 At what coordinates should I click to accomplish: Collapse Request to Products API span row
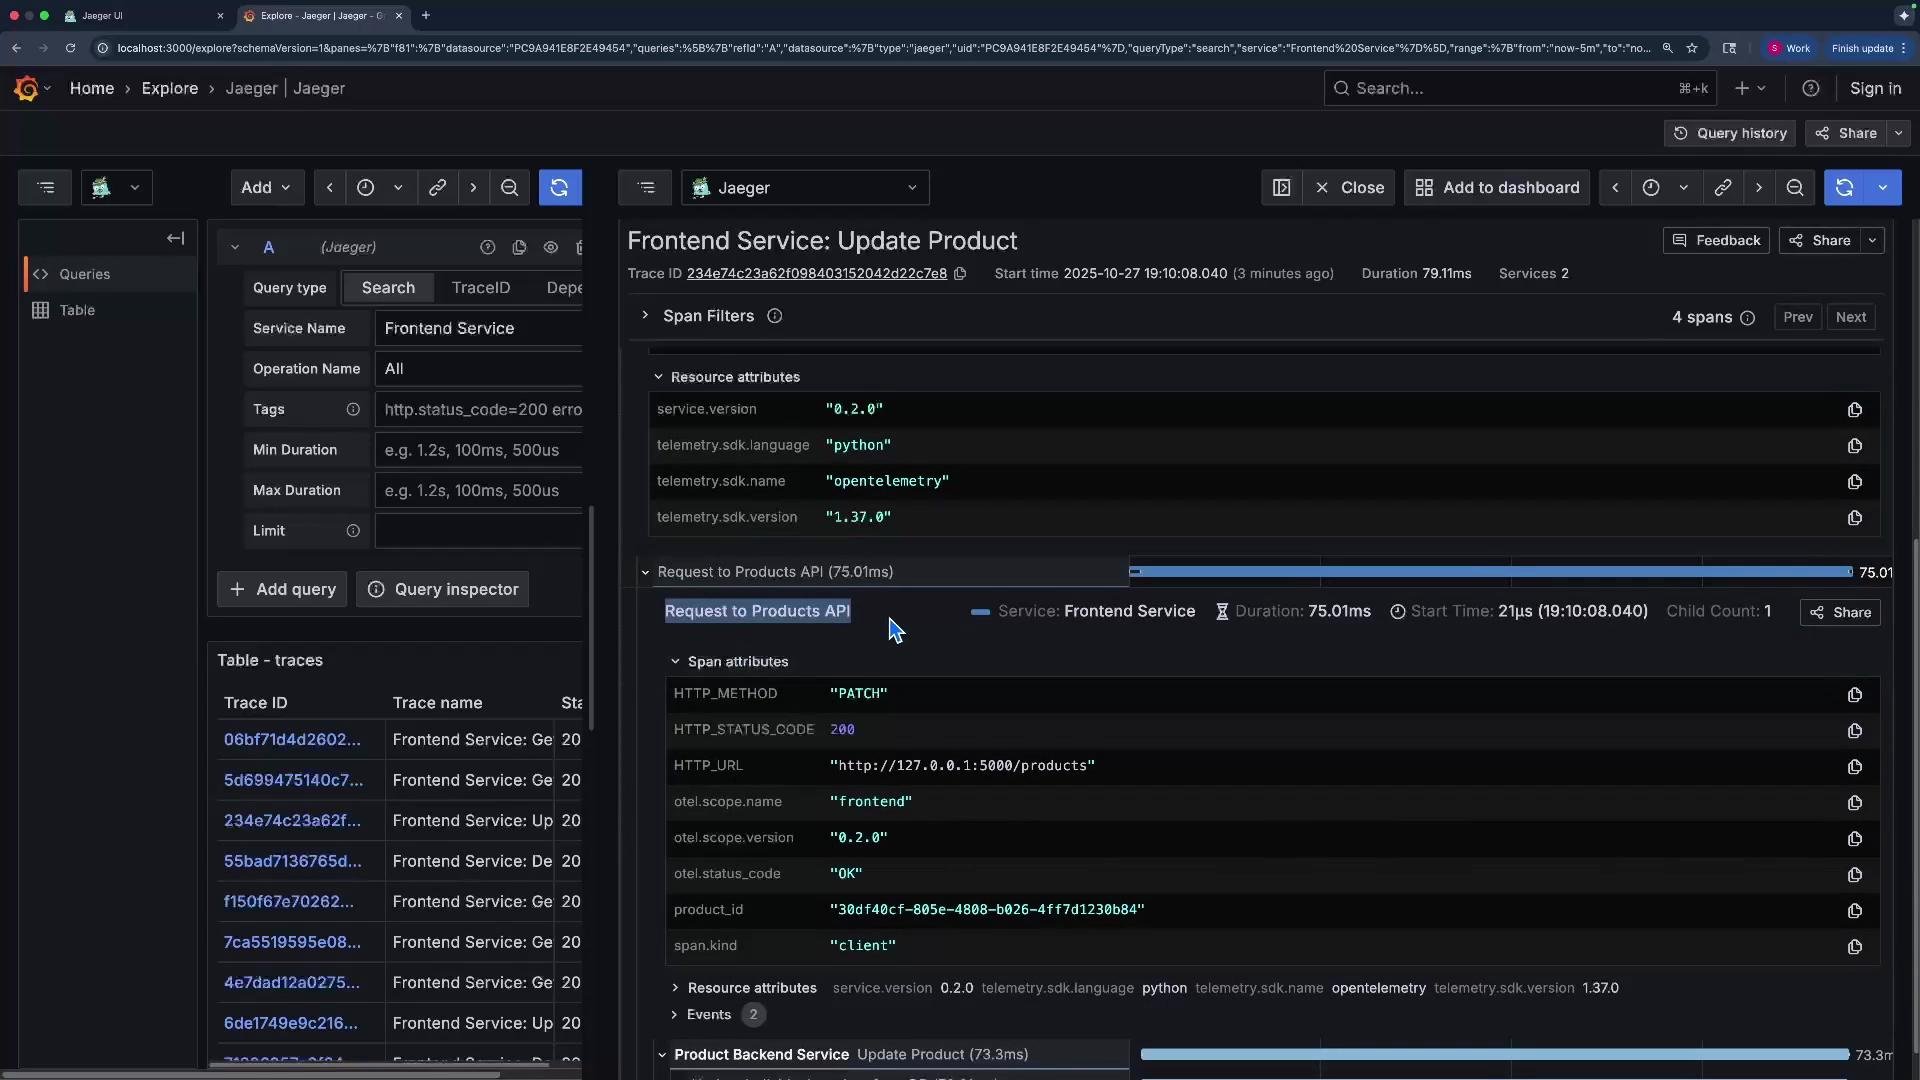(645, 573)
